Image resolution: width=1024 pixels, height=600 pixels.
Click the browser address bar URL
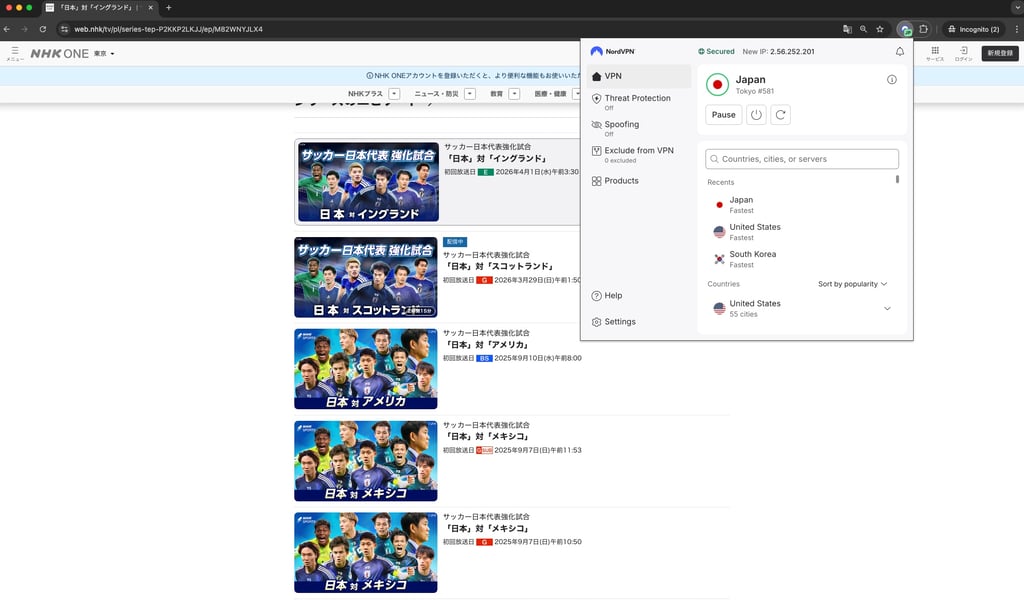pos(168,29)
